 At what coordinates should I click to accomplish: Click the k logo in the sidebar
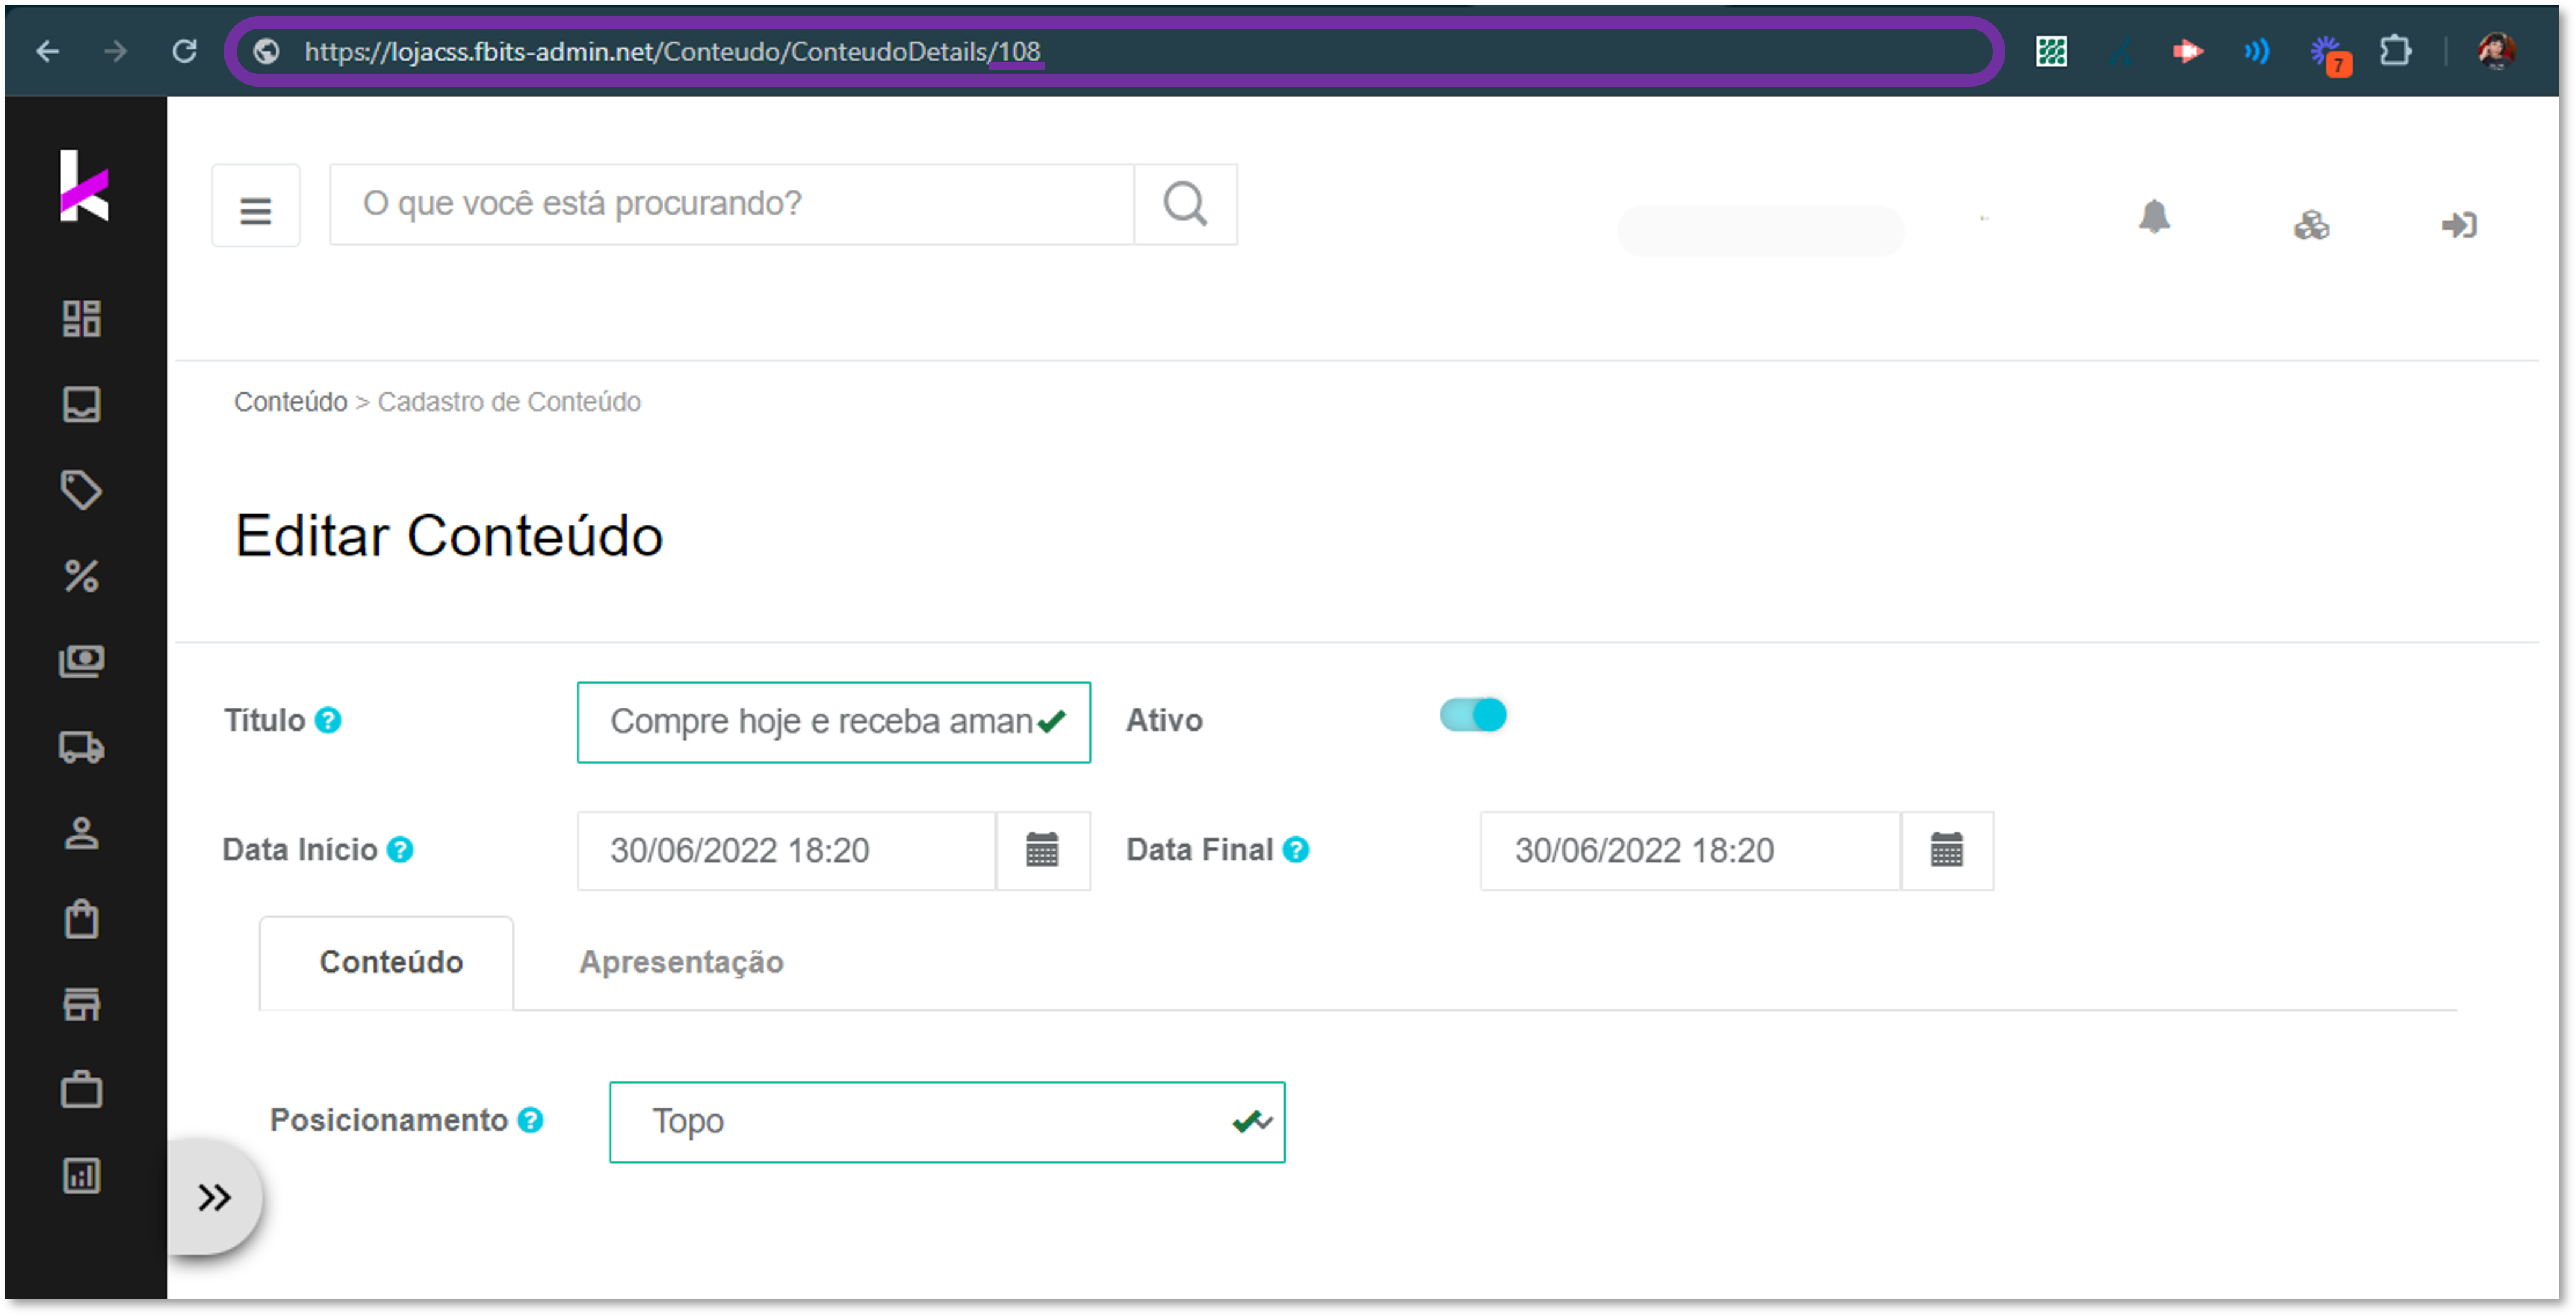(x=84, y=186)
